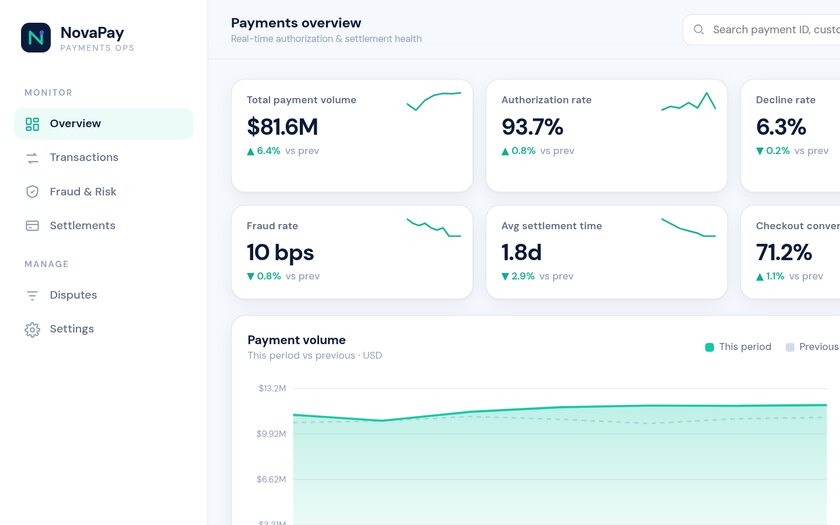Viewport: 840px width, 525px height.
Task: Click the Authorization rate sparkline
Action: [688, 101]
